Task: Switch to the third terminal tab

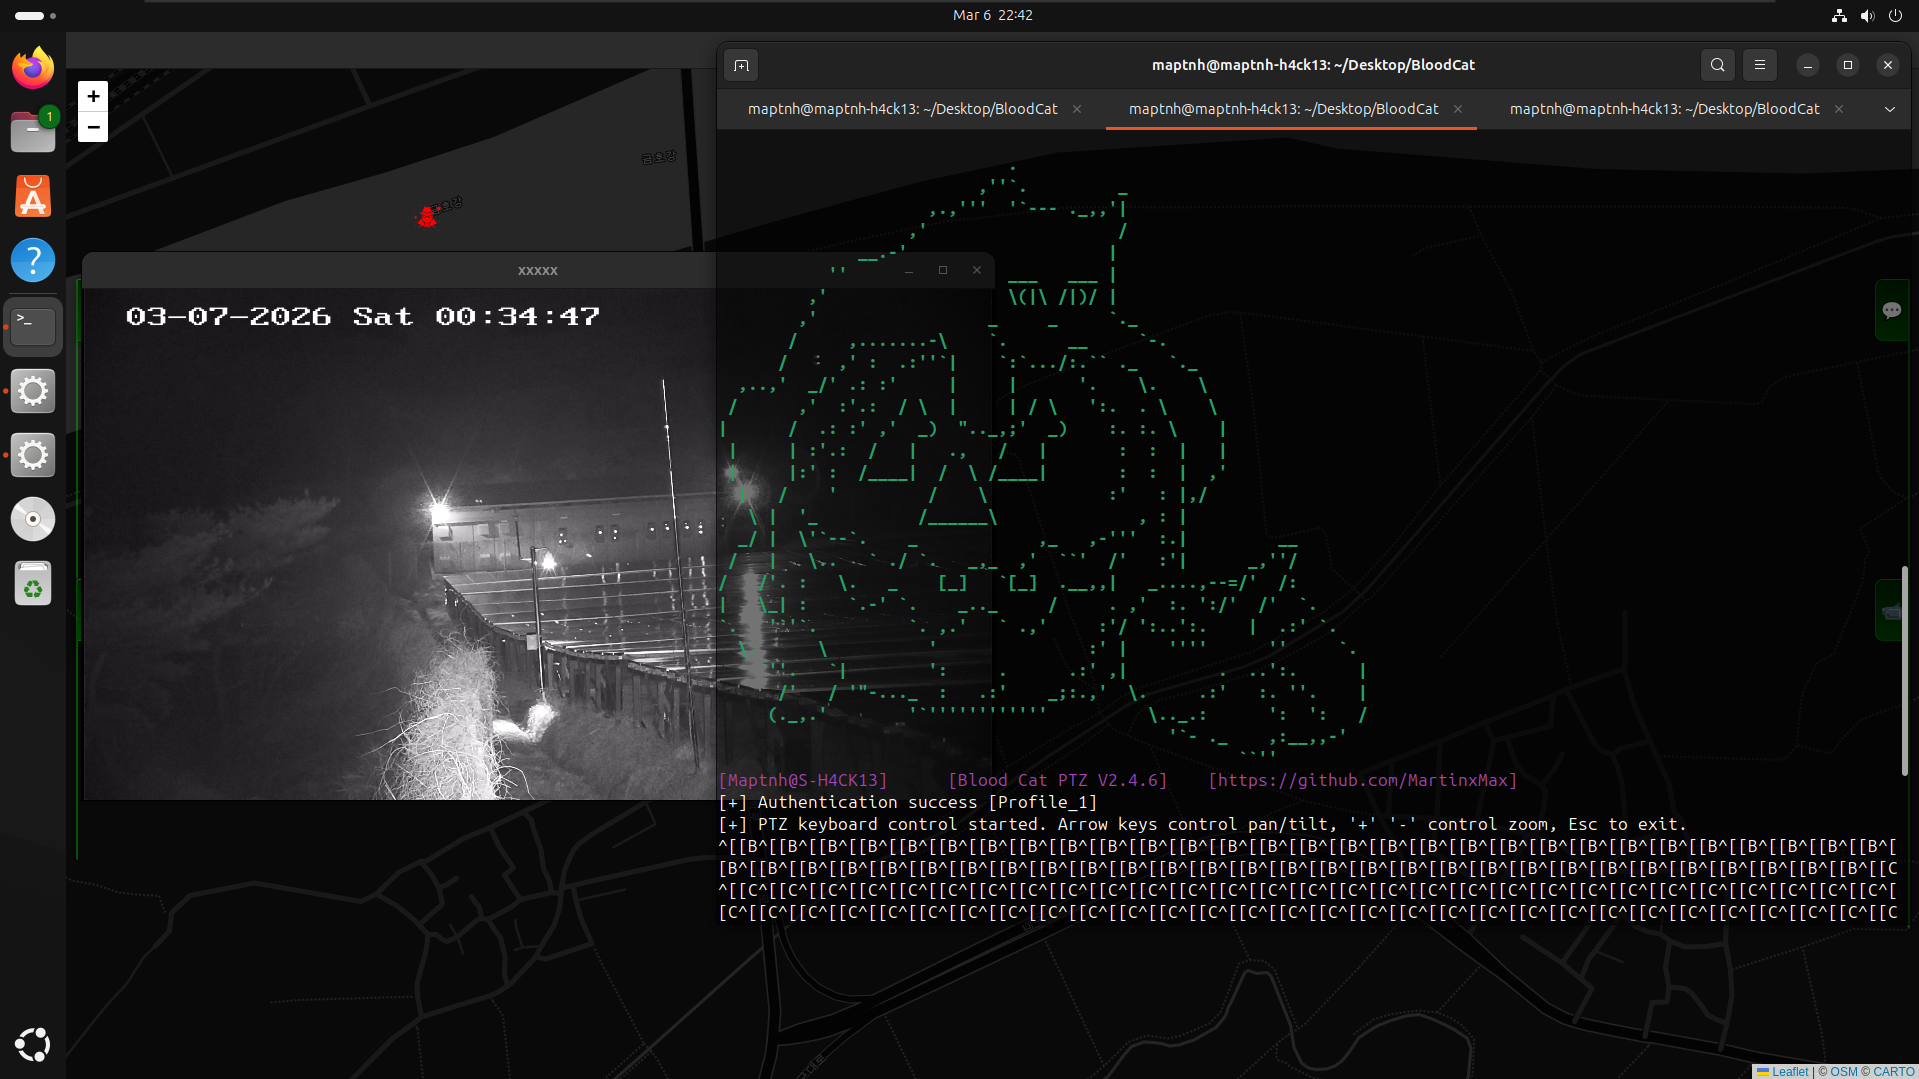Action: (1665, 109)
